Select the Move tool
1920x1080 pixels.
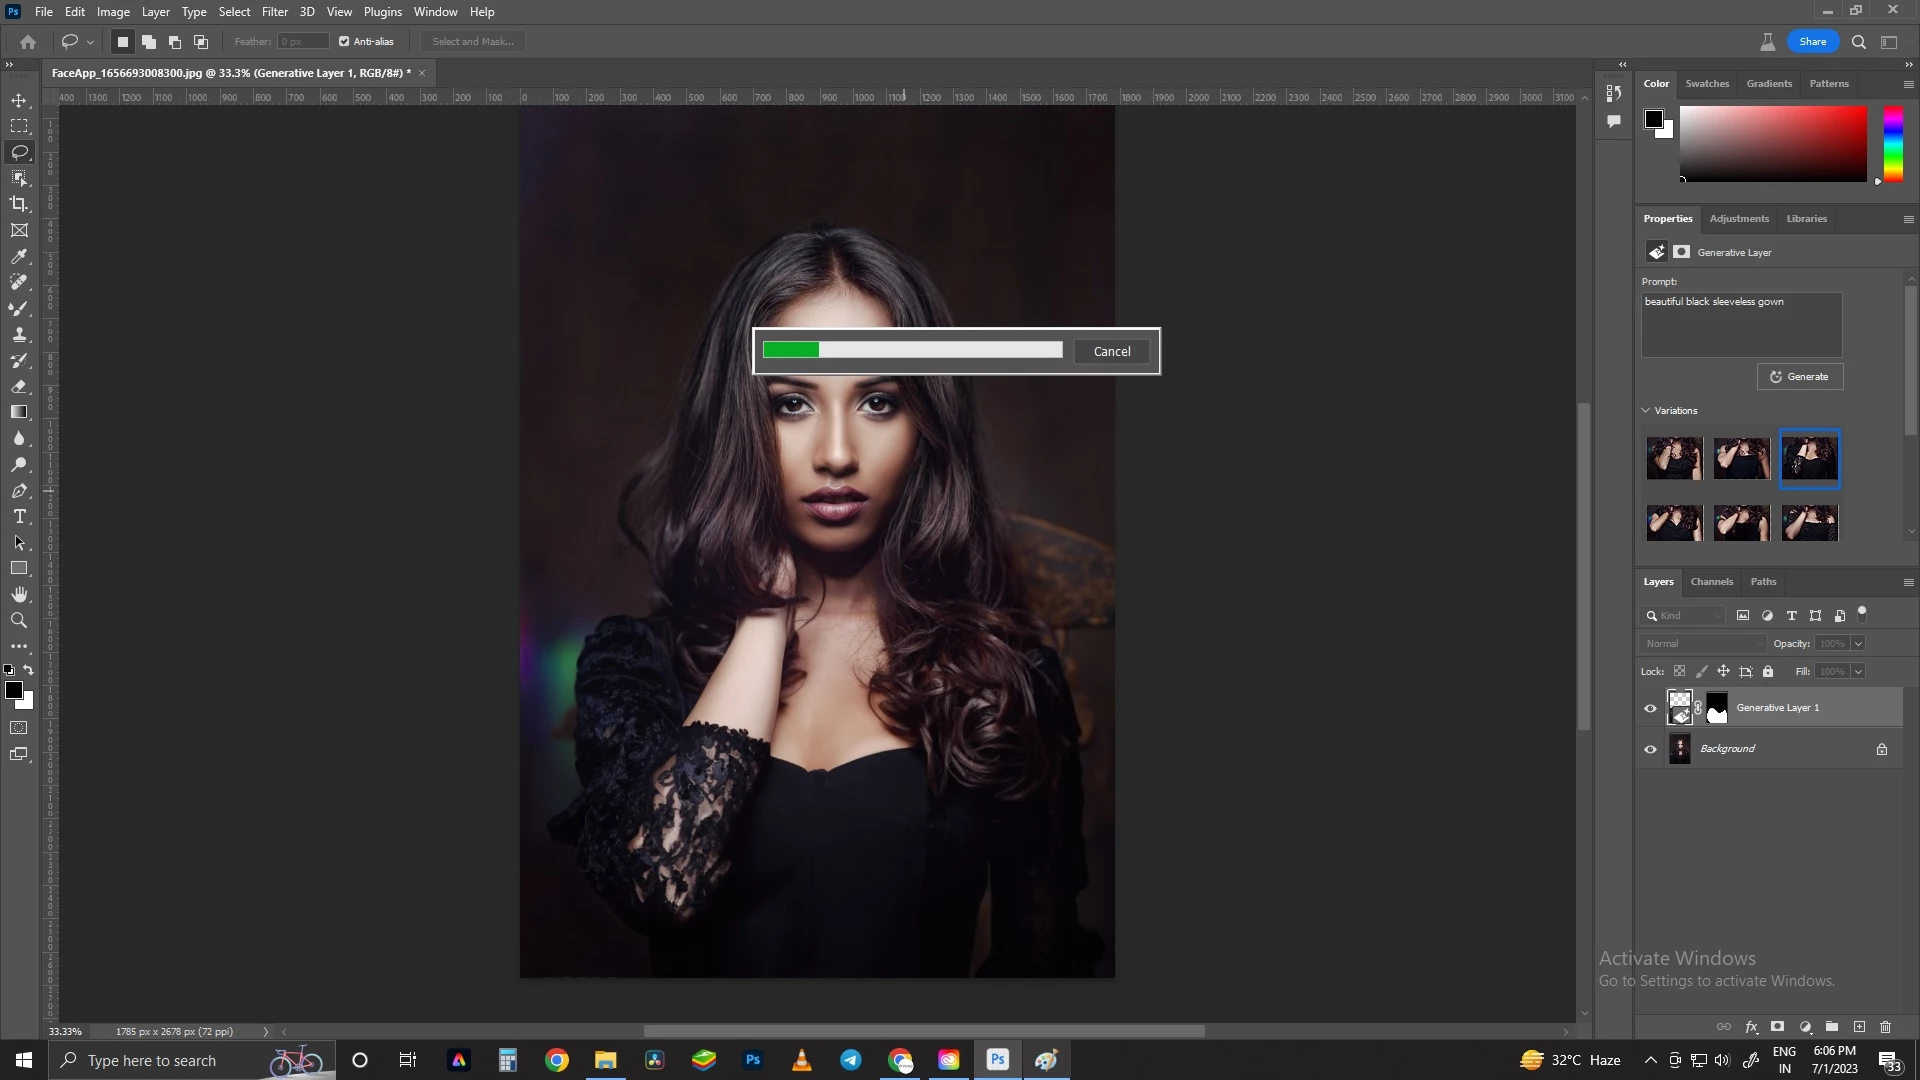19,101
